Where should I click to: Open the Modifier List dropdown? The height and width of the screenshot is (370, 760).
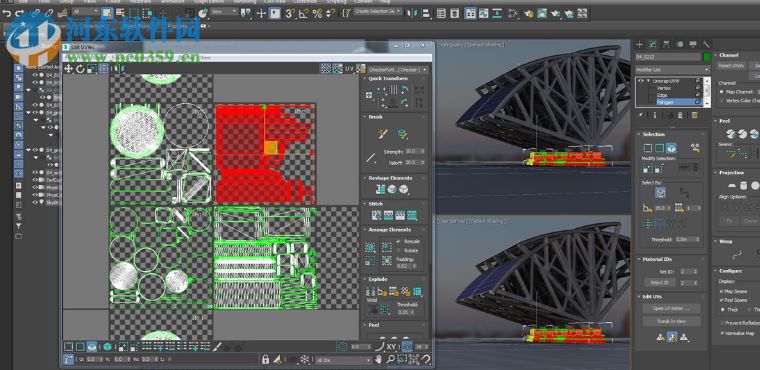coord(672,69)
